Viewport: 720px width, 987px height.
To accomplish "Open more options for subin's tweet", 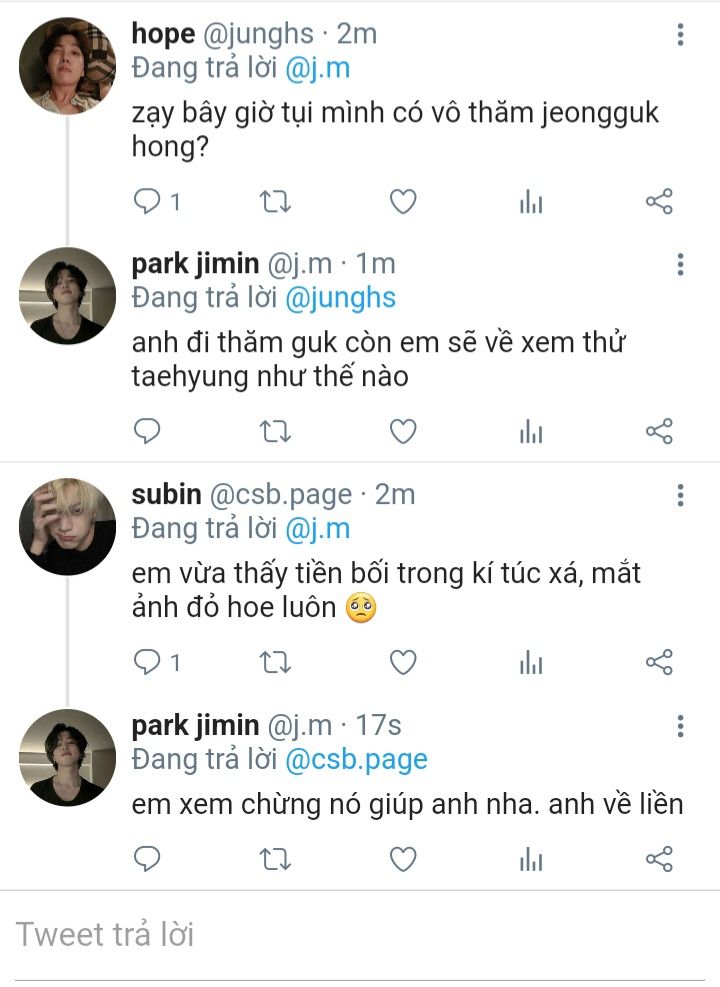I will click(x=680, y=495).
